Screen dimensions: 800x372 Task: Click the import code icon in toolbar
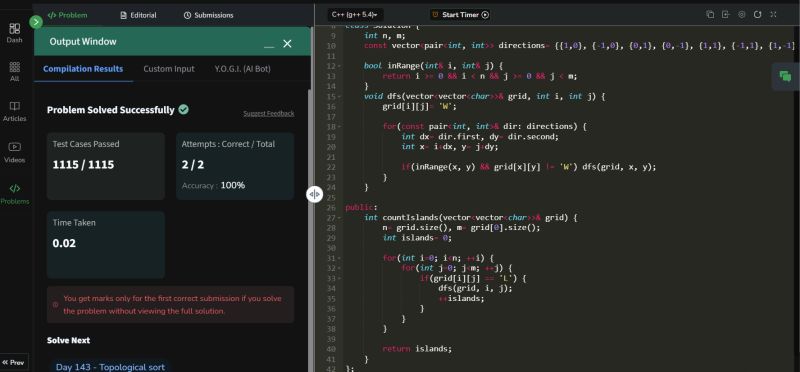(726, 15)
